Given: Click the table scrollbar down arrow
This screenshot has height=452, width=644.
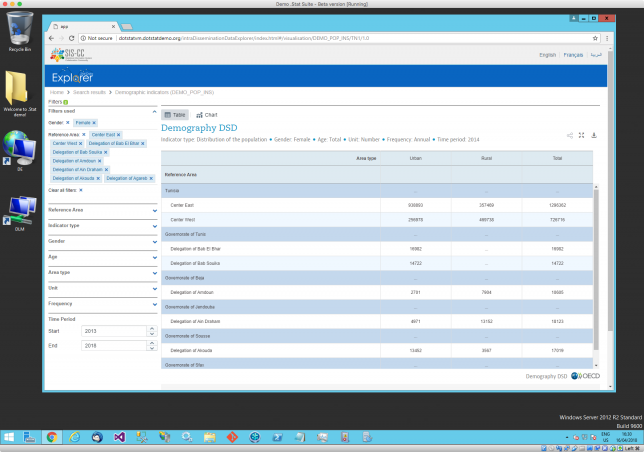Looking at the screenshot, I should [x=596, y=365].
